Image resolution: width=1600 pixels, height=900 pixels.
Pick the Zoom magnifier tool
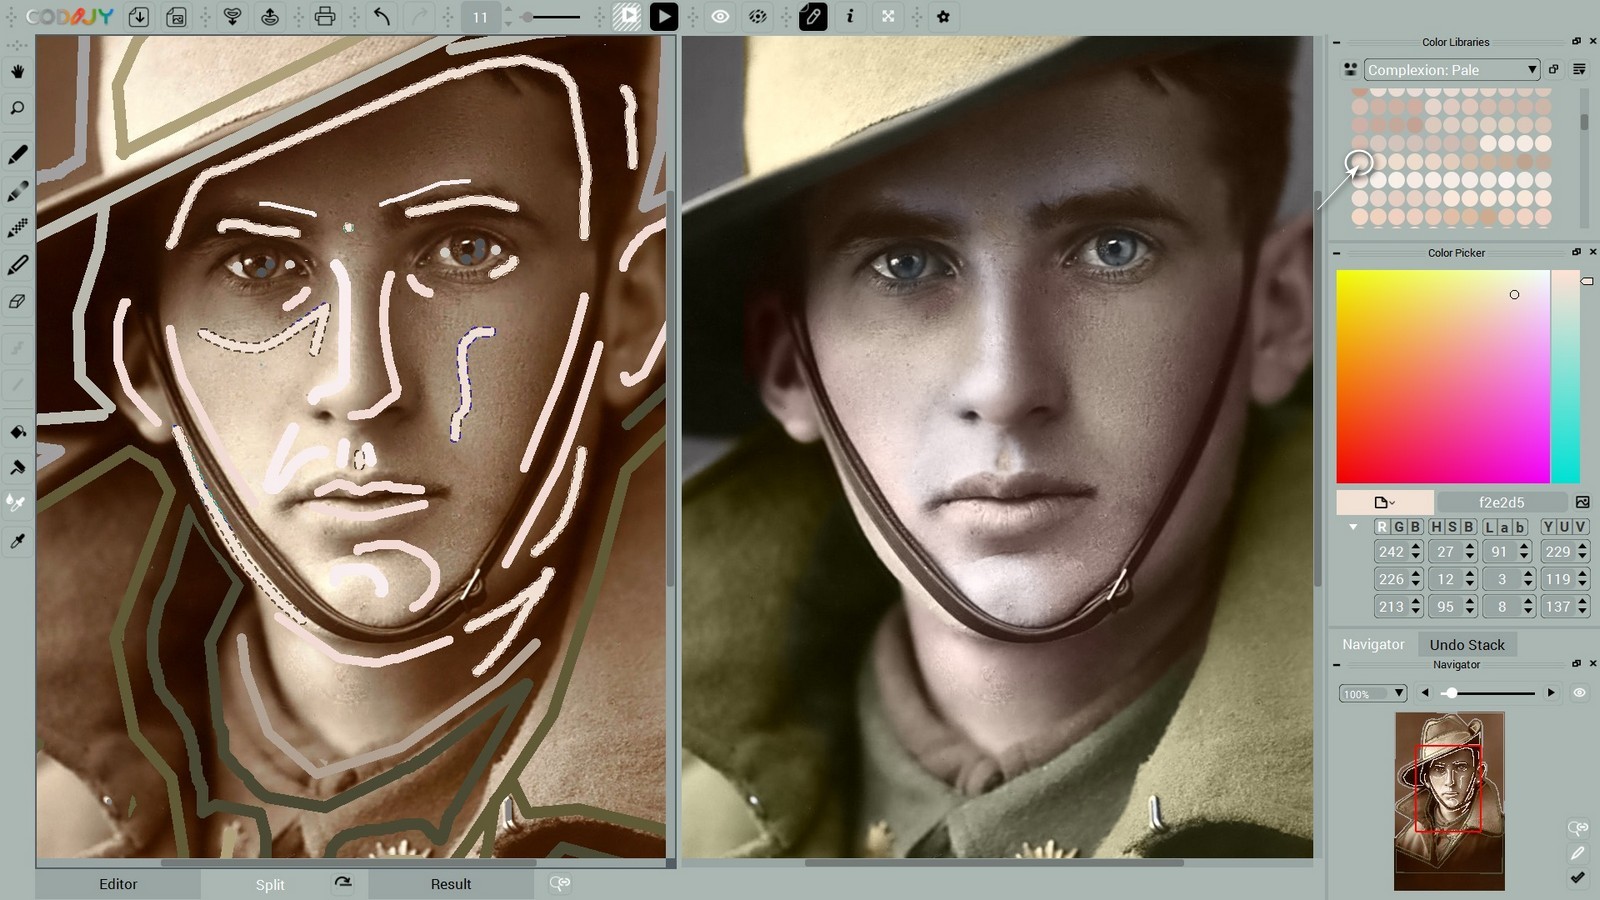pos(16,108)
